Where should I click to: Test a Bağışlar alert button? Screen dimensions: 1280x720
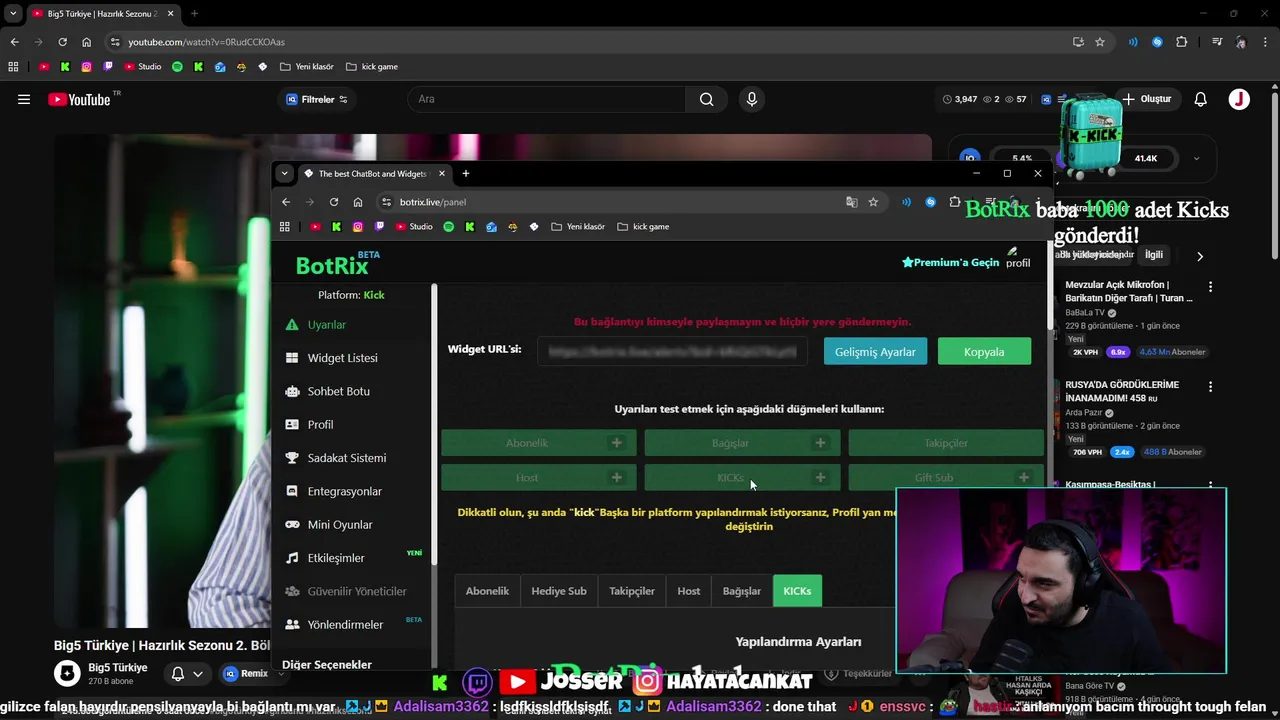pyautogui.click(x=742, y=443)
